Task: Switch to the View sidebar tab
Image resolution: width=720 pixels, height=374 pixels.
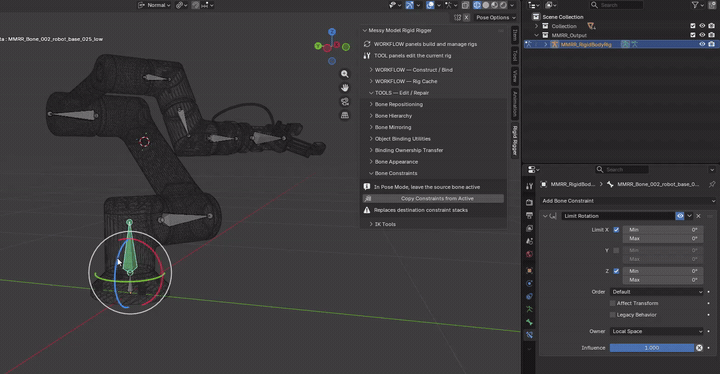Action: pyautogui.click(x=515, y=76)
